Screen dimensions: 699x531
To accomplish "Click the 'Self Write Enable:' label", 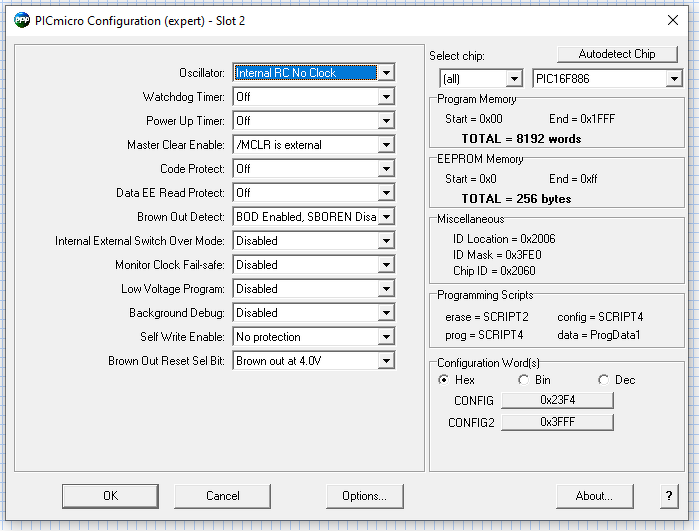I will 182,337.
